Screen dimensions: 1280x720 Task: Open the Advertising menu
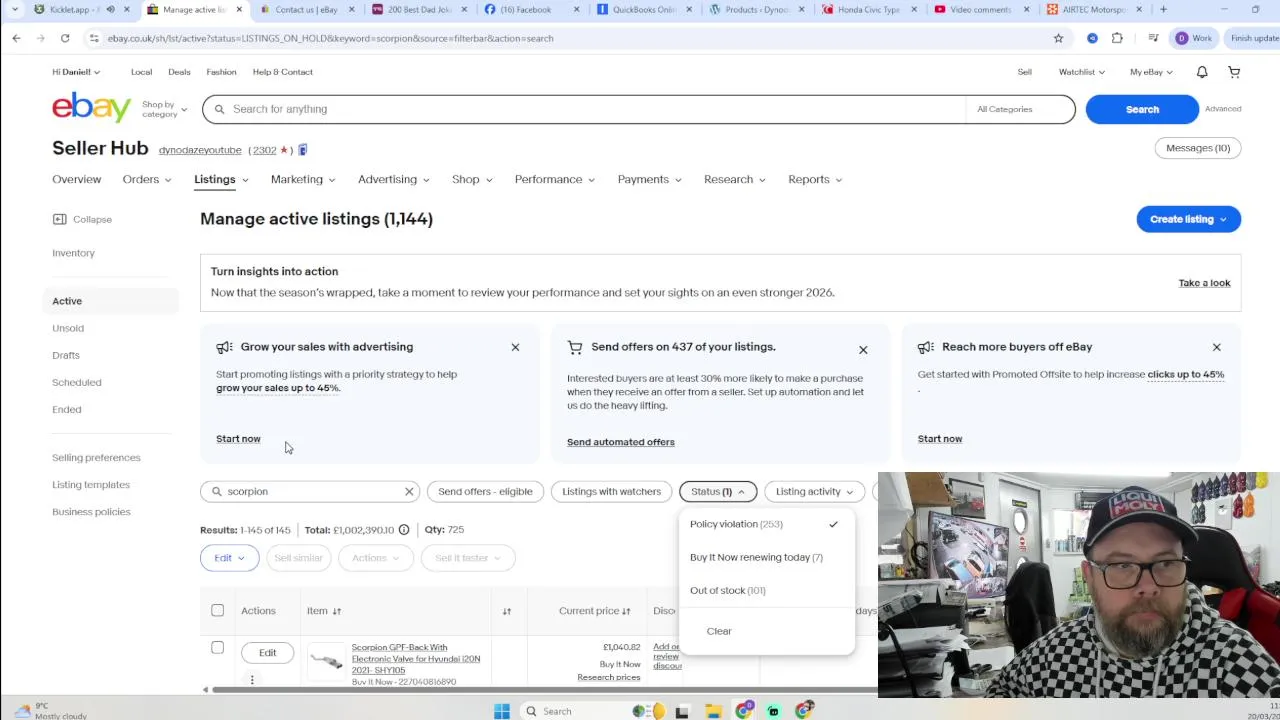click(393, 179)
